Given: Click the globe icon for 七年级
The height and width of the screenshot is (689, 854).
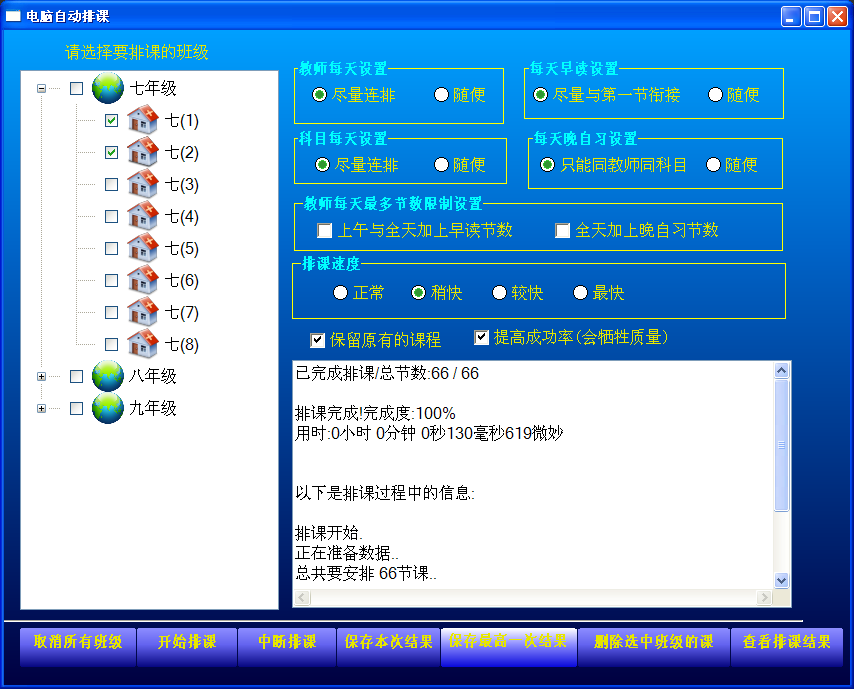Looking at the screenshot, I should point(108,88).
